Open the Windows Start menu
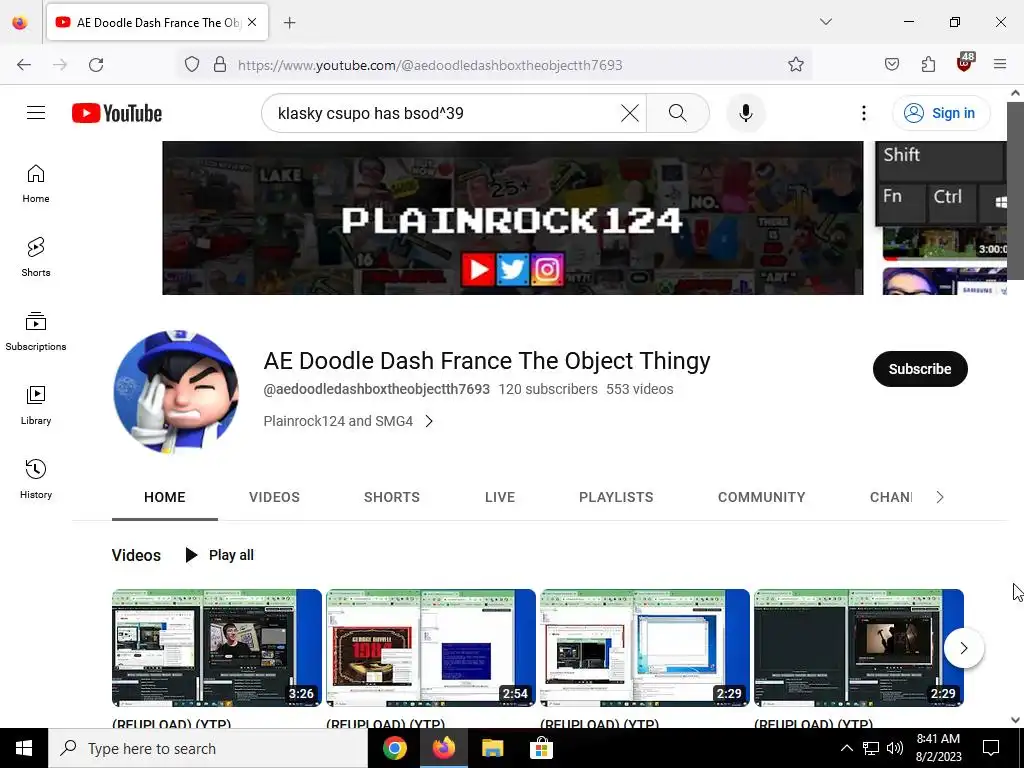This screenshot has height=768, width=1024. (x=24, y=748)
